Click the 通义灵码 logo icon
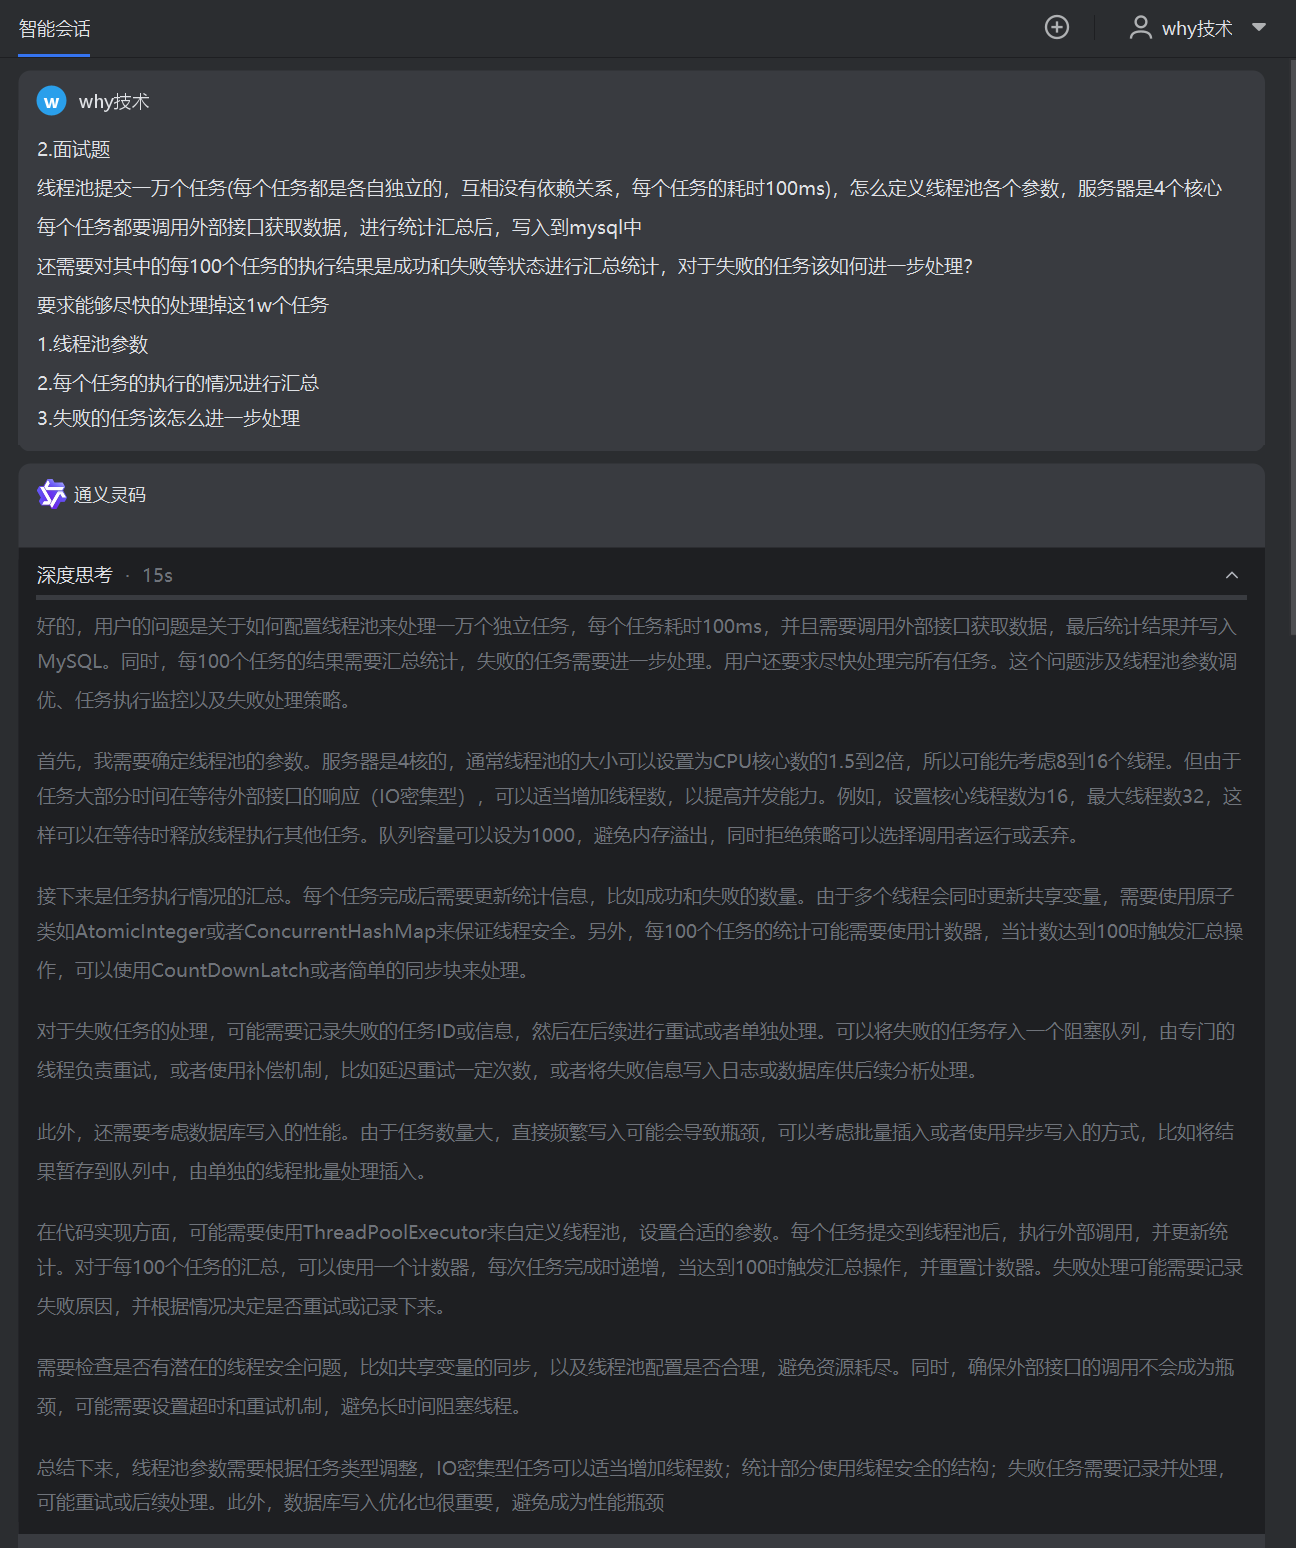This screenshot has height=1548, width=1296. 51,494
